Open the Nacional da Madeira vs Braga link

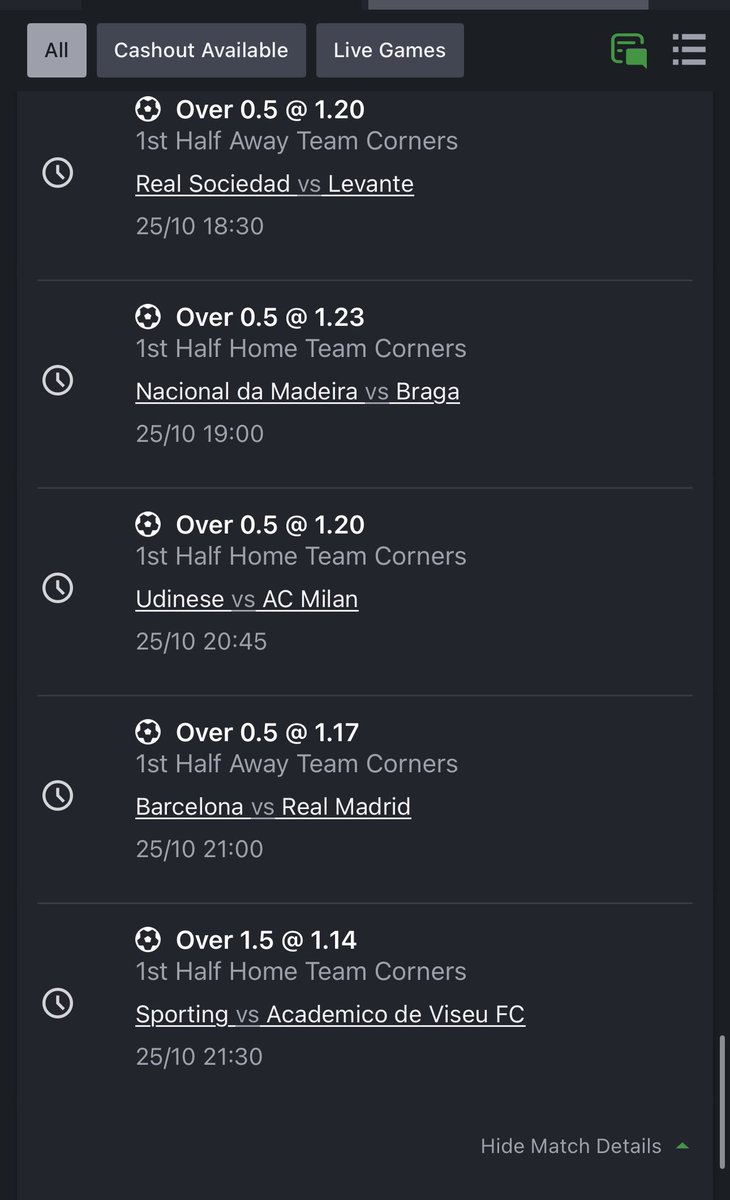[x=298, y=391]
